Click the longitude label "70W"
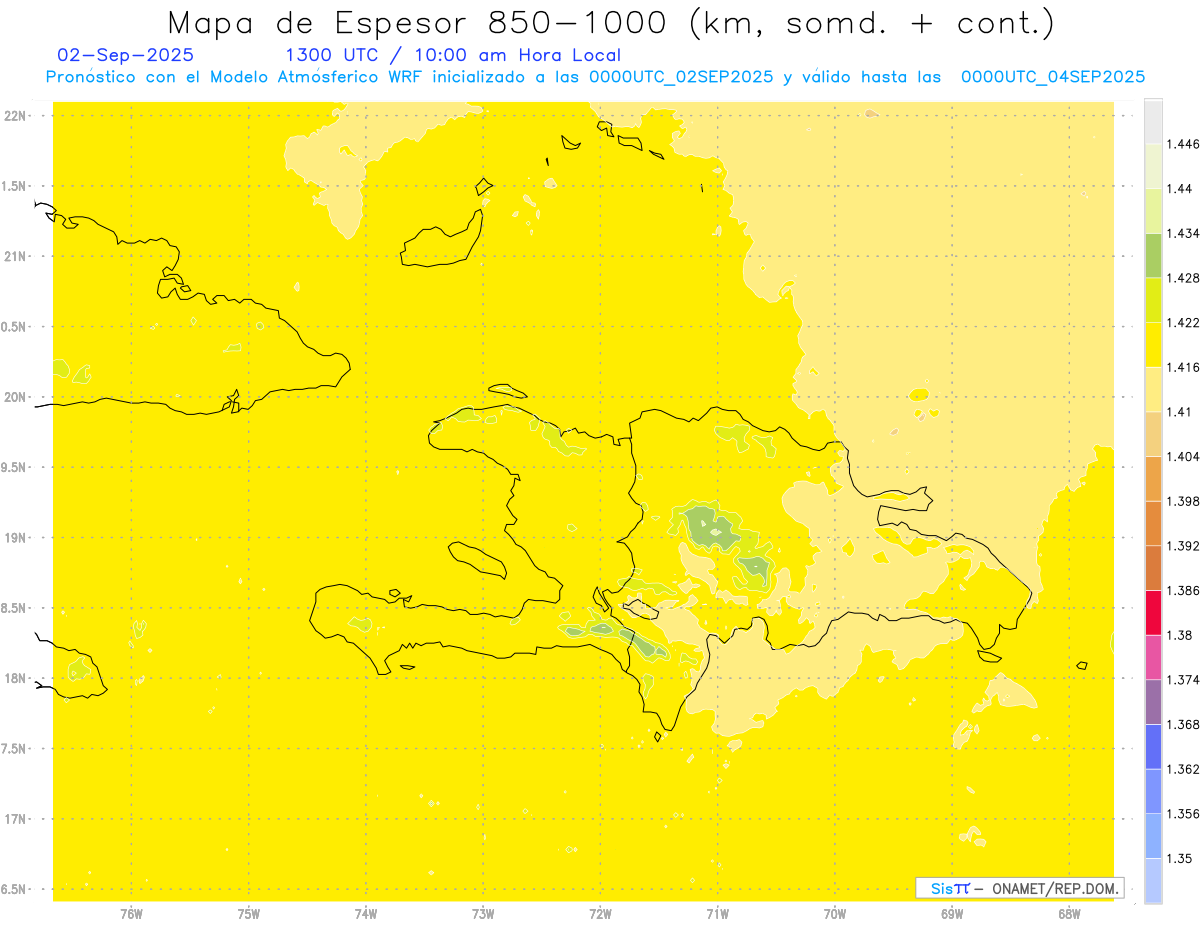 pos(834,914)
